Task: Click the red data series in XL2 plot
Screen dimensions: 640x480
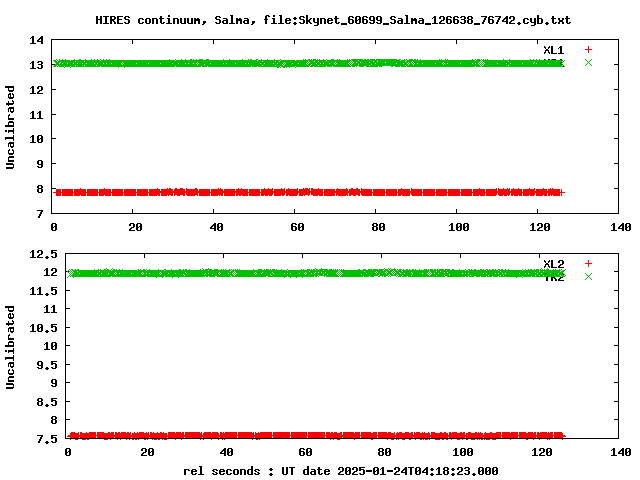Action: pyautogui.click(x=316, y=436)
